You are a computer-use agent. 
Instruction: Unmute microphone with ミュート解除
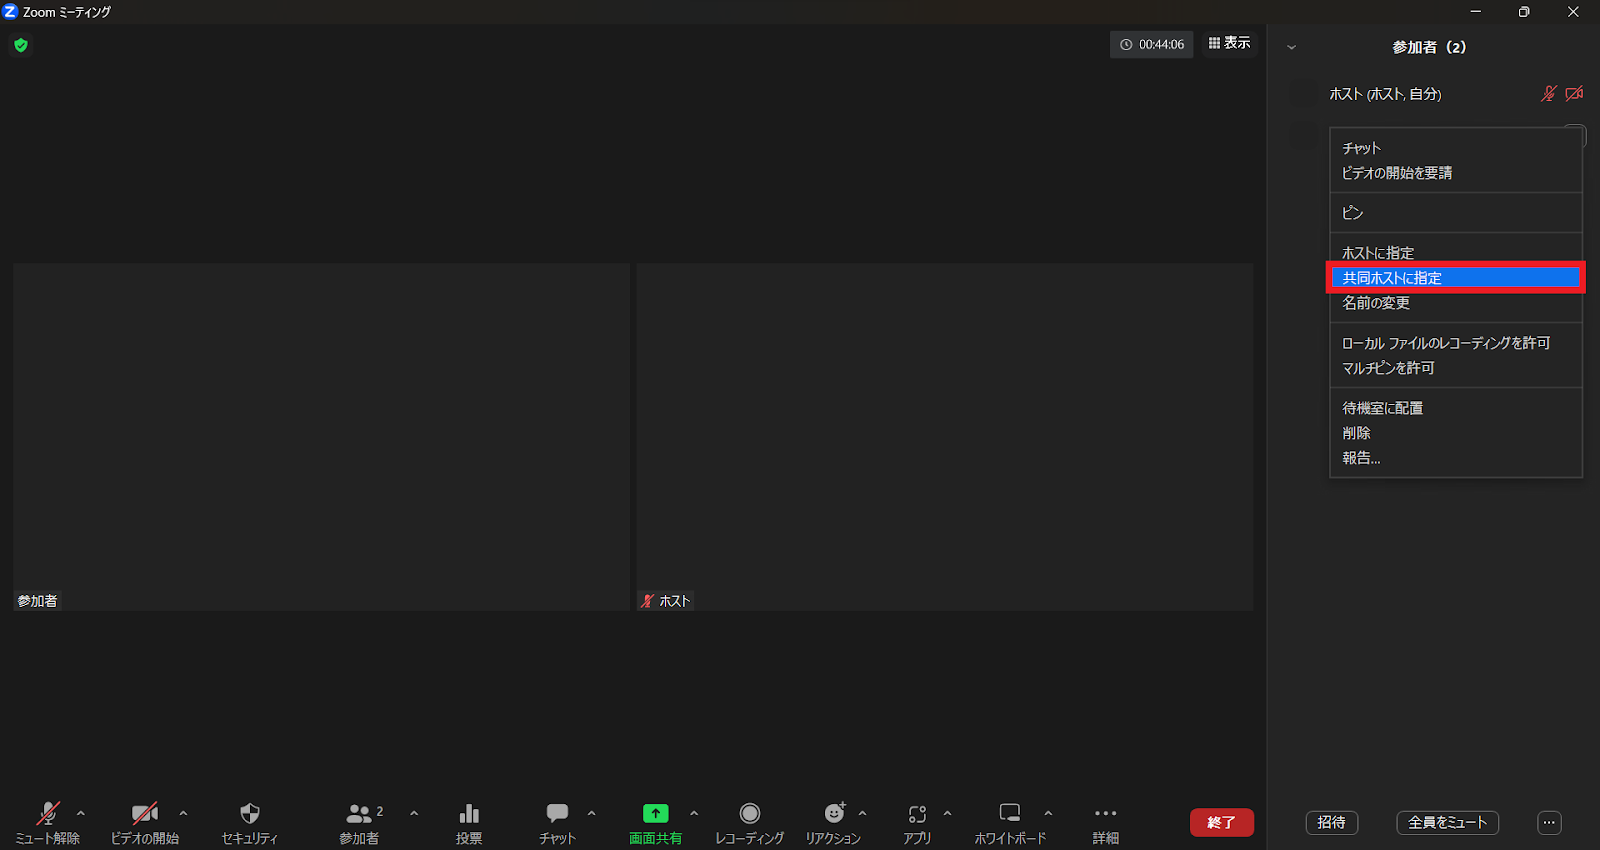(47, 814)
